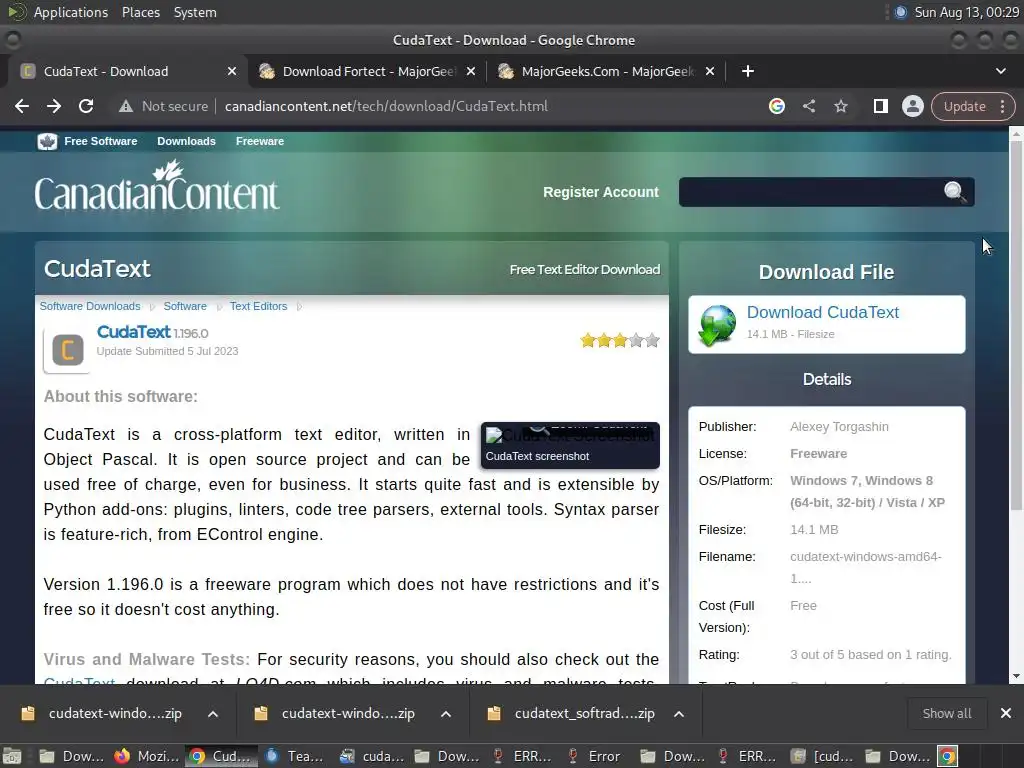Expand options for cudatext_softrad zip download
This screenshot has width=1024, height=768.
679,714
